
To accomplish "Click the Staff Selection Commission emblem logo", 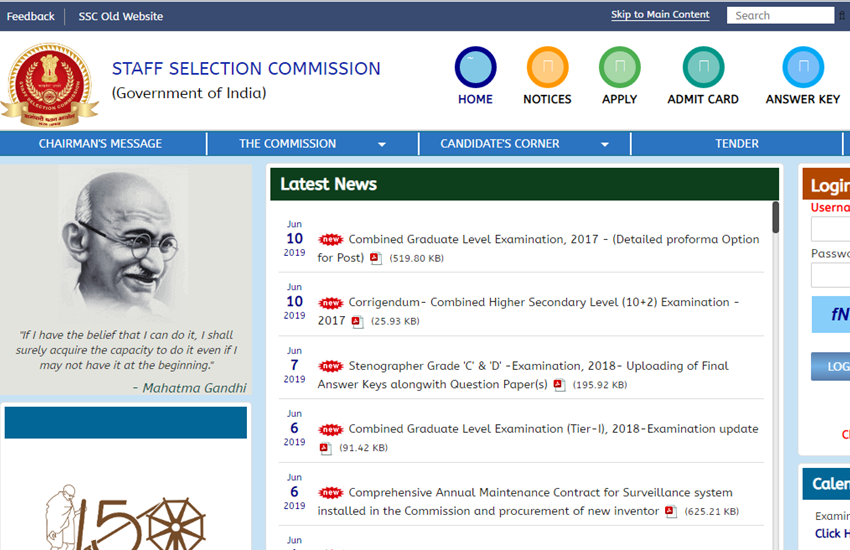I will (50, 84).
